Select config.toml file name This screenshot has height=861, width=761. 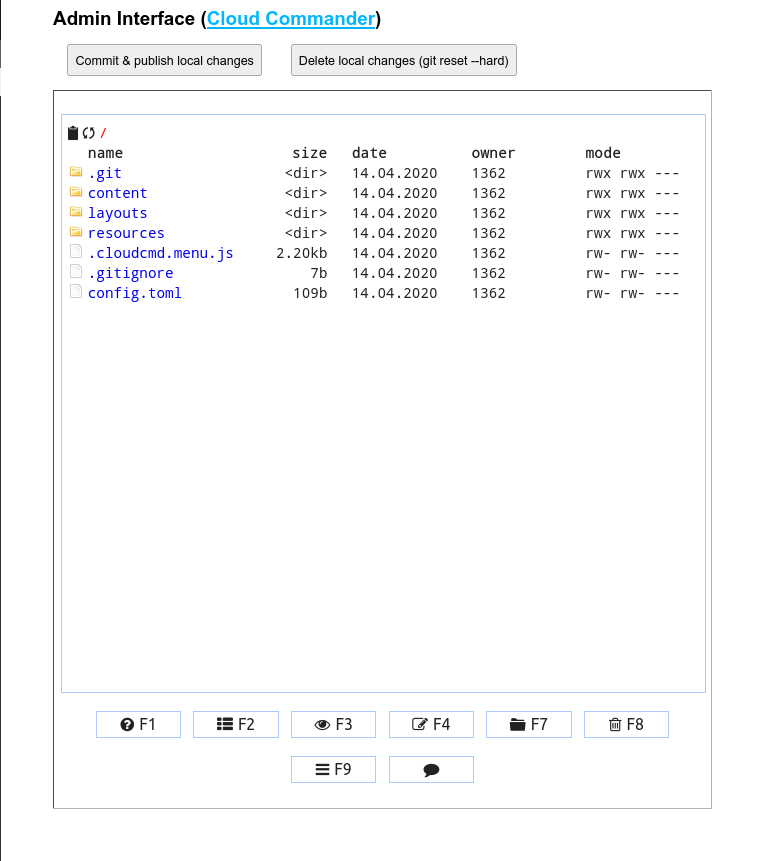(x=135, y=293)
